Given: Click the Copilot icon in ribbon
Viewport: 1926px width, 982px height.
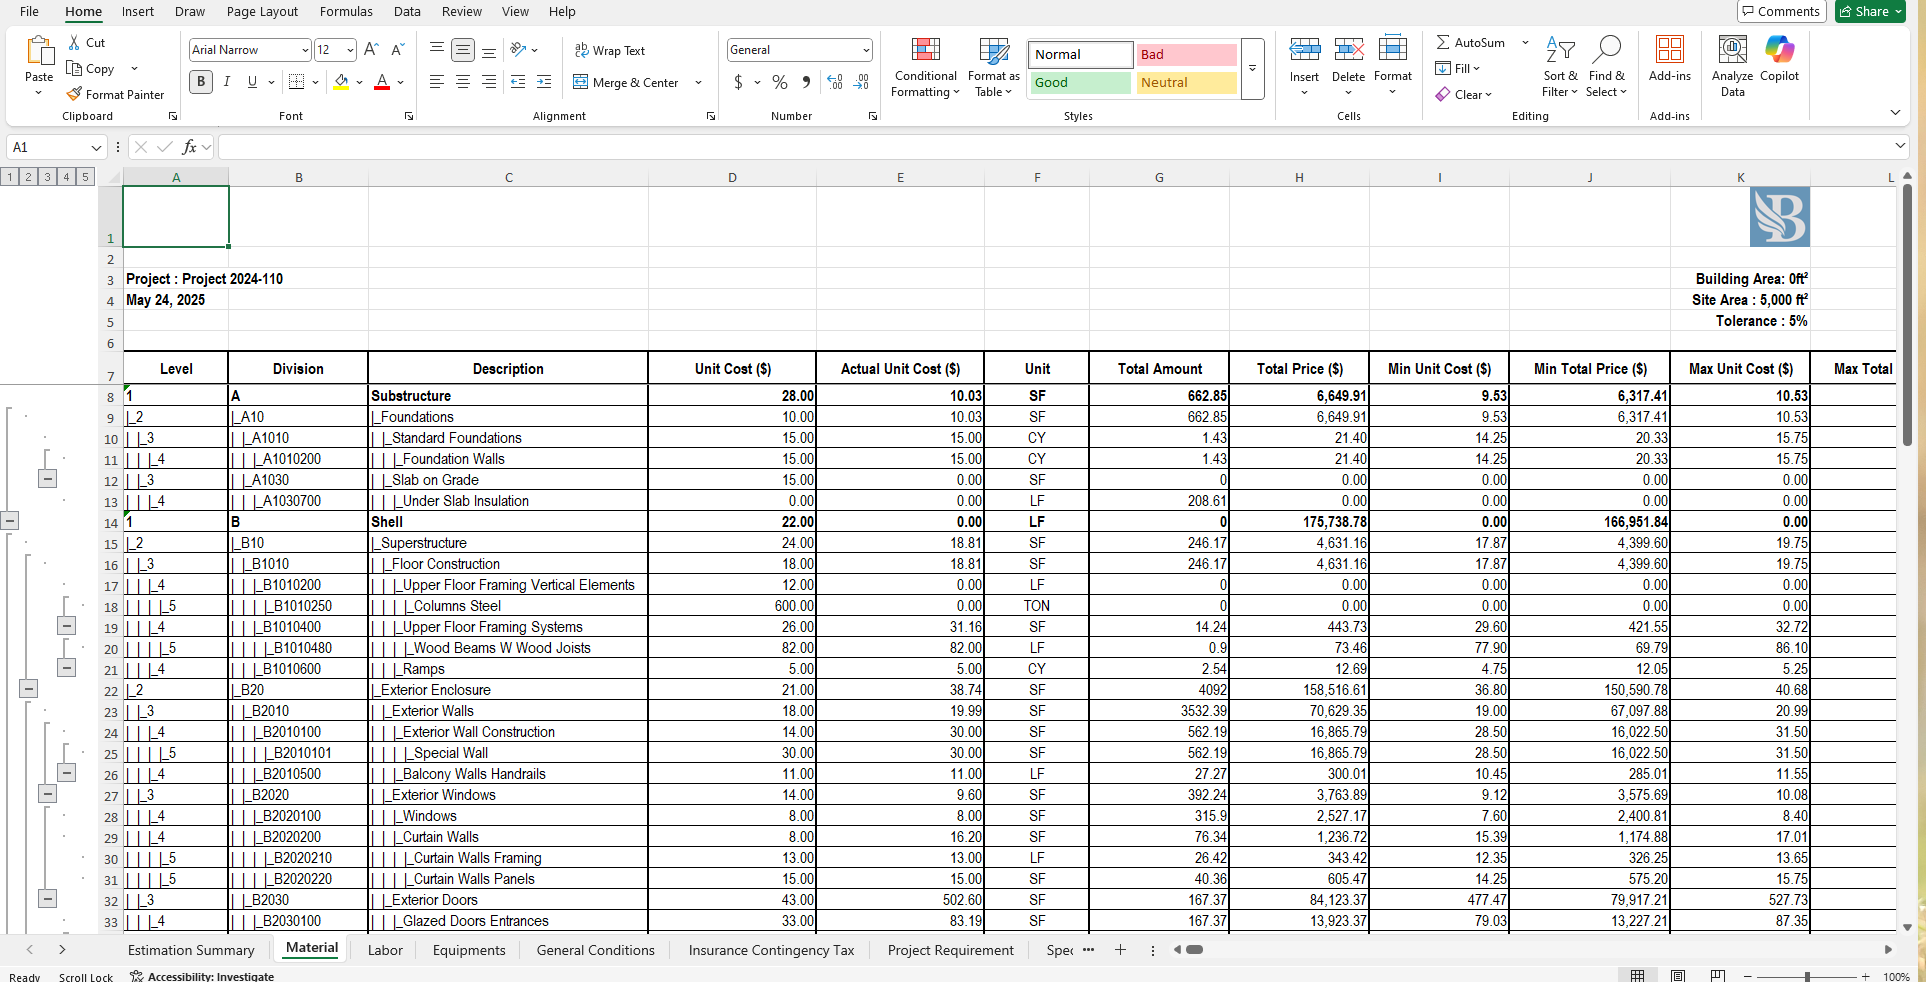Looking at the screenshot, I should tap(1779, 60).
